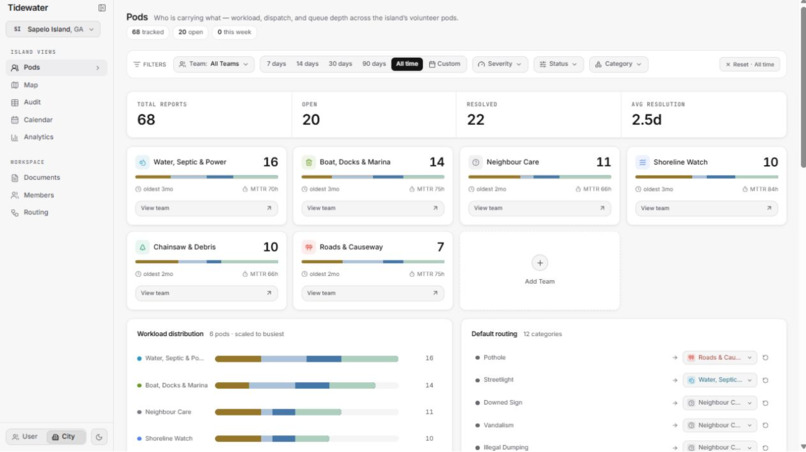Image resolution: width=806 pixels, height=452 pixels.
Task: Click the Roads & Causeway pod icon
Action: [308, 247]
